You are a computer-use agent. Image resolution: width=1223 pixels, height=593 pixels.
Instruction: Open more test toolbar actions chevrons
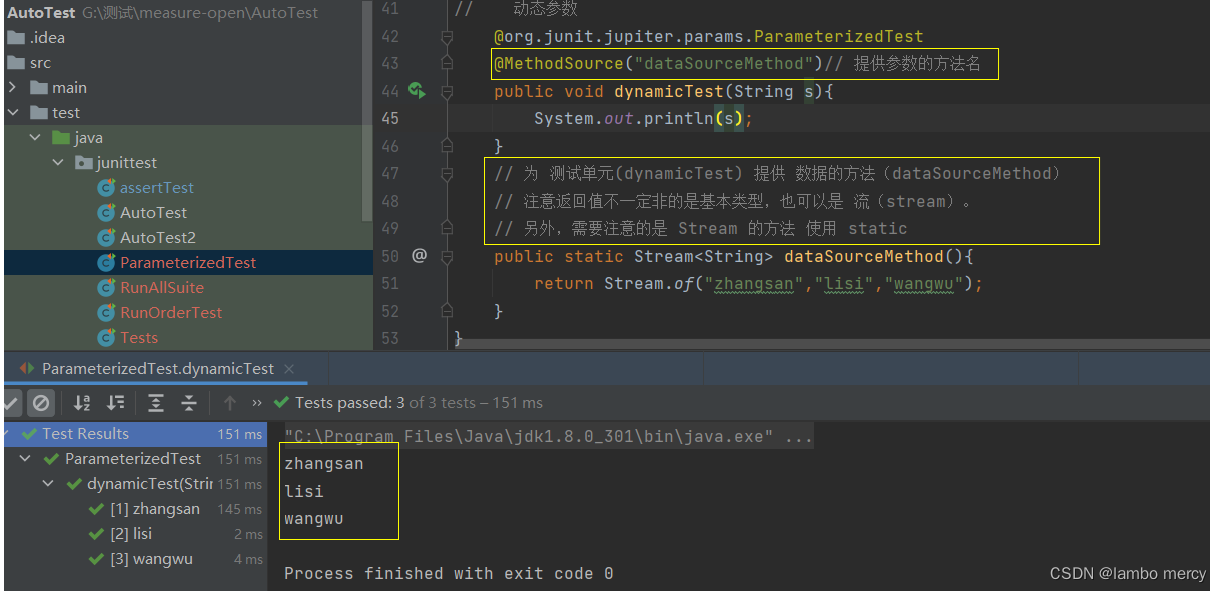[x=257, y=403]
